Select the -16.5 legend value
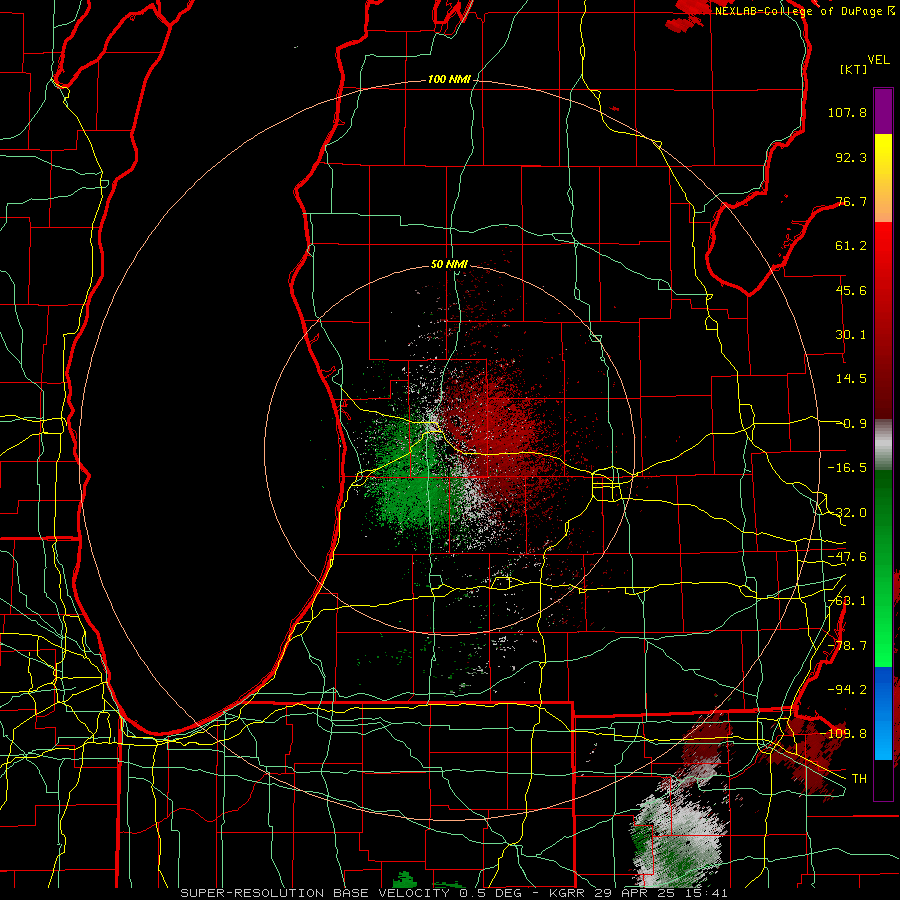 tap(847, 468)
